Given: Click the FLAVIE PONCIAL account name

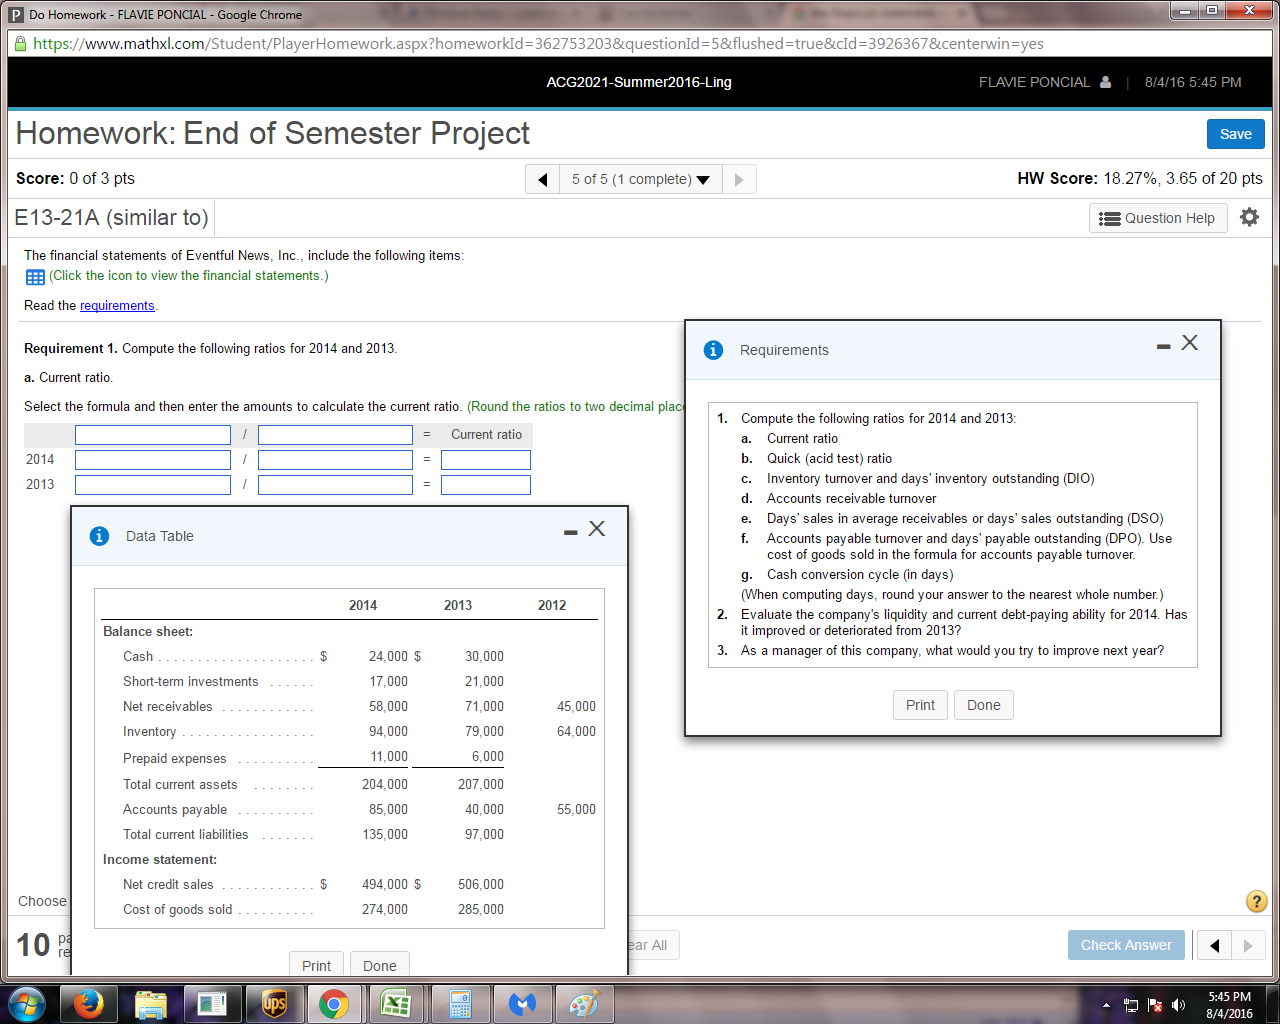Looking at the screenshot, I should [1035, 82].
